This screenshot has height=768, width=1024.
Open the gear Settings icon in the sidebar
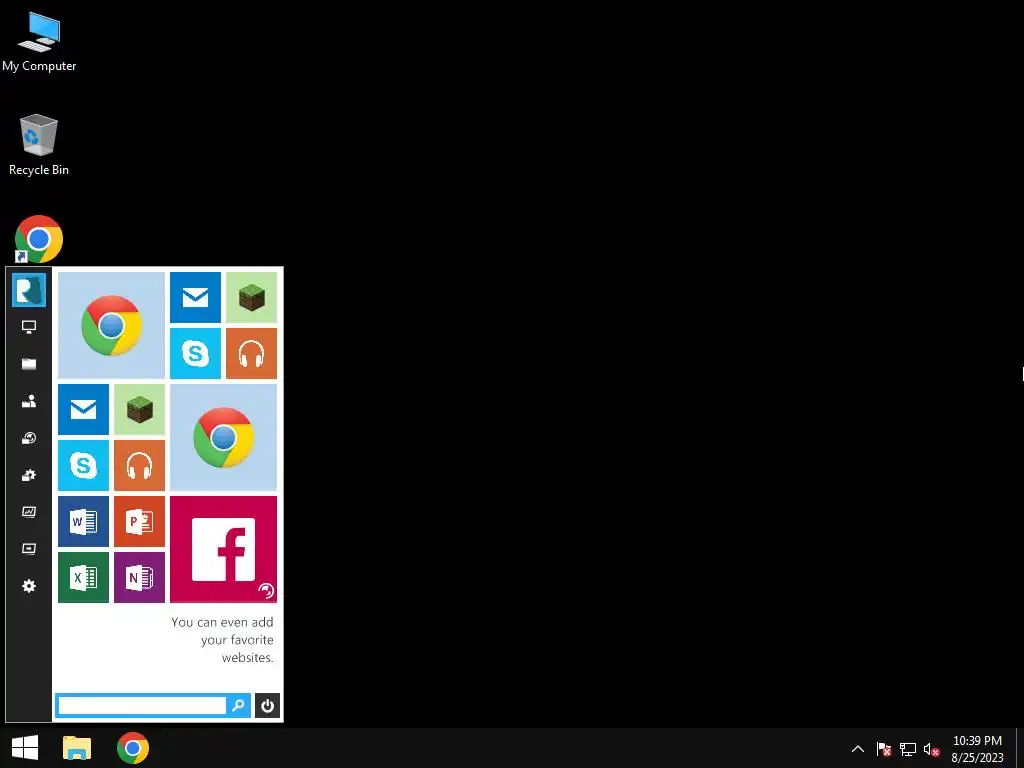pos(29,586)
